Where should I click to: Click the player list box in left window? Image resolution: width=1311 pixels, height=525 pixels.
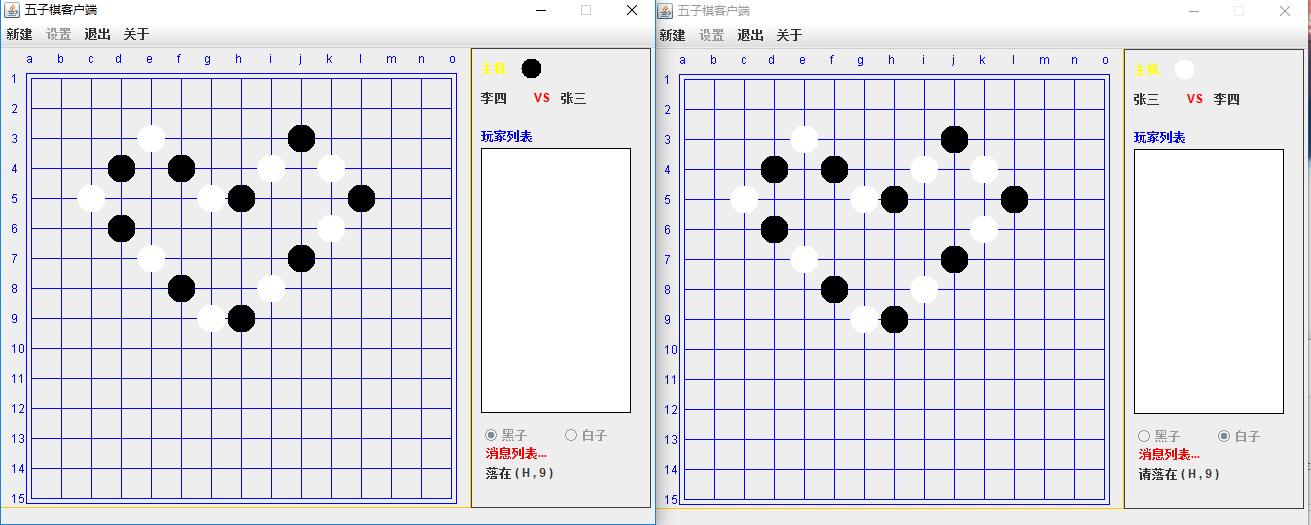(x=556, y=280)
